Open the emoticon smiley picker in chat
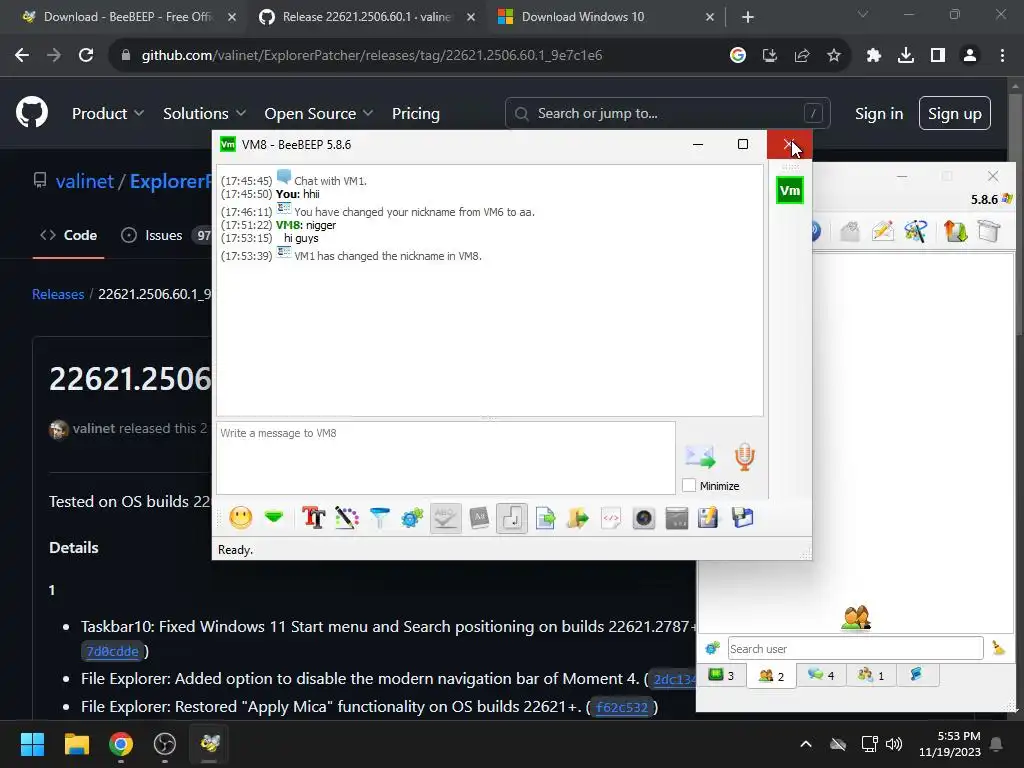The image size is (1024, 768). coord(240,518)
